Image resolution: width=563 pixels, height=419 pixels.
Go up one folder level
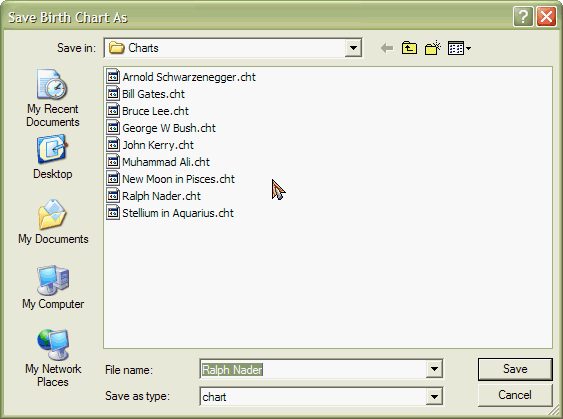(409, 48)
